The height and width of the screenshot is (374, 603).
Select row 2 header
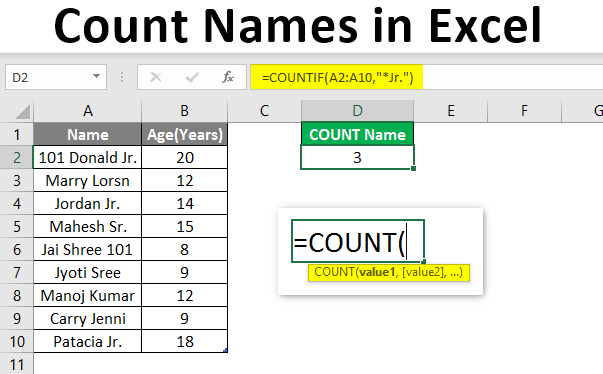point(17,158)
